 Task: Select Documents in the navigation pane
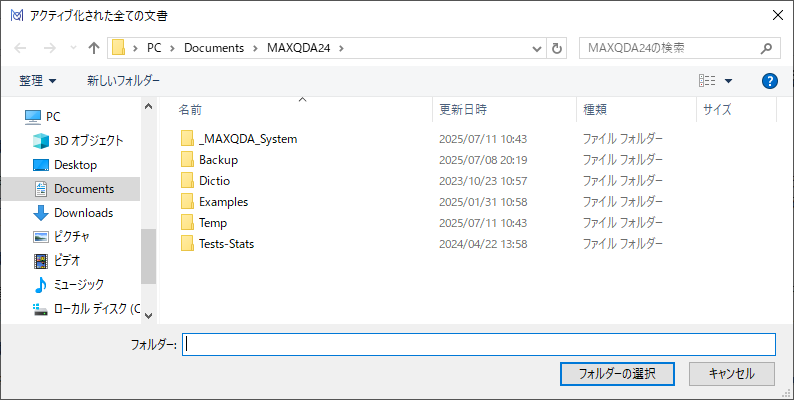[x=71, y=189]
